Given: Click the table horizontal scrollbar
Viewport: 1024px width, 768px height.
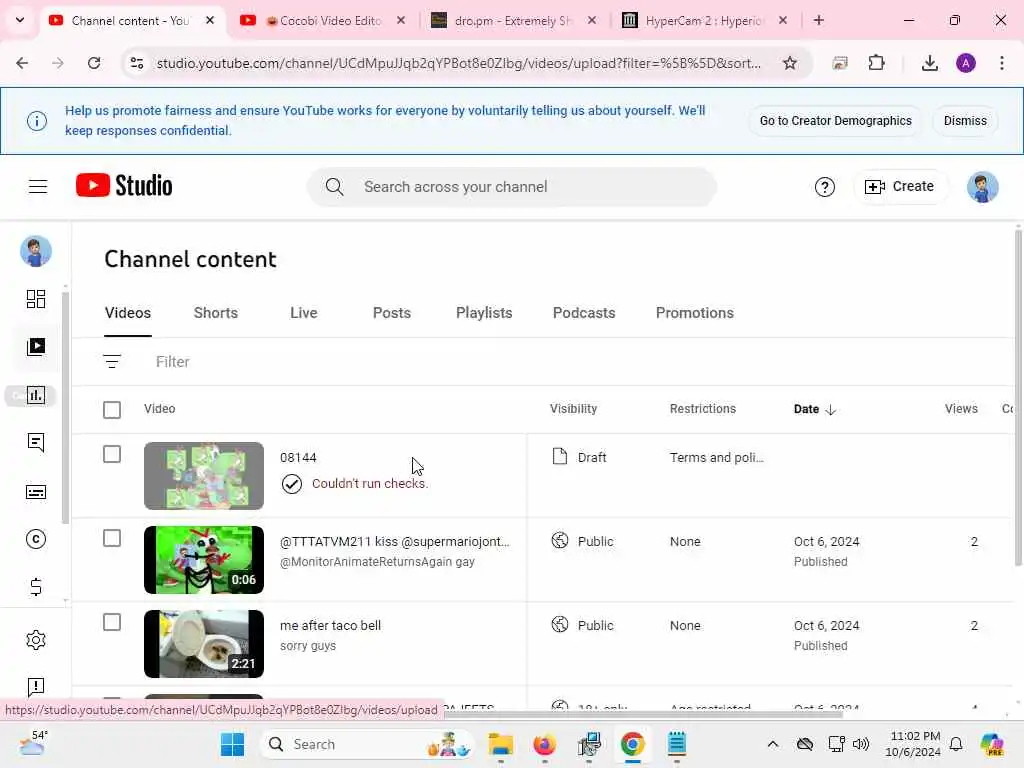Looking at the screenshot, I should point(643,714).
